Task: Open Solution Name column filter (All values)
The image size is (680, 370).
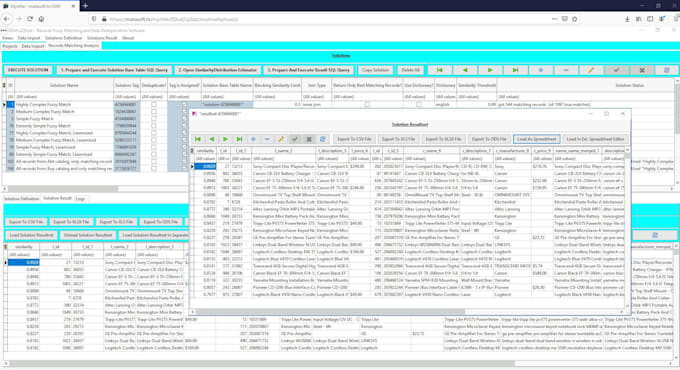Action: pos(64,97)
